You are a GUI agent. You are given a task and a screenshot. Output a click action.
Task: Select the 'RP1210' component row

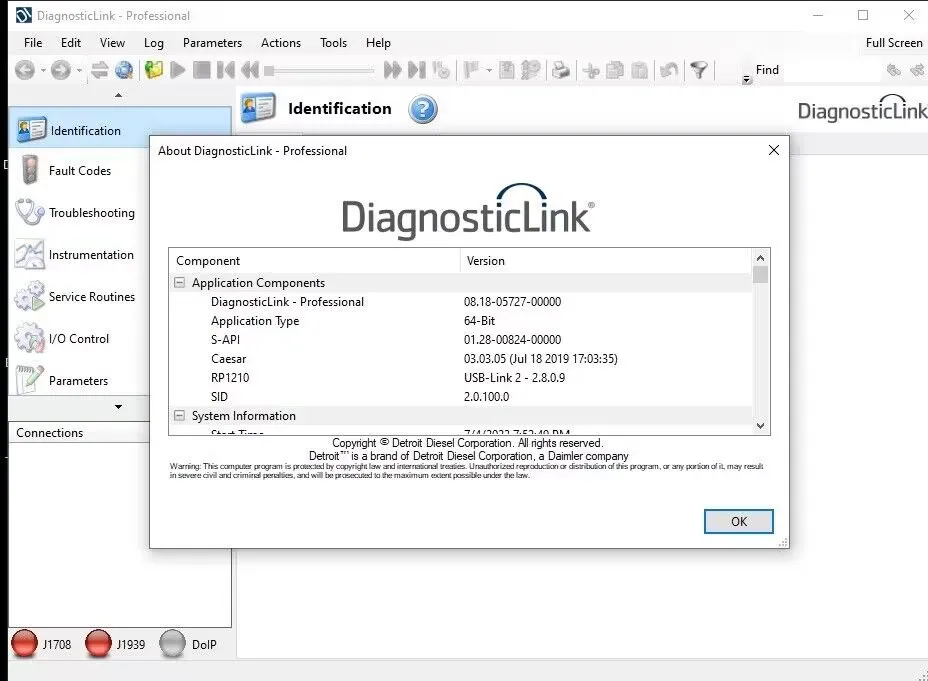[x=461, y=377]
